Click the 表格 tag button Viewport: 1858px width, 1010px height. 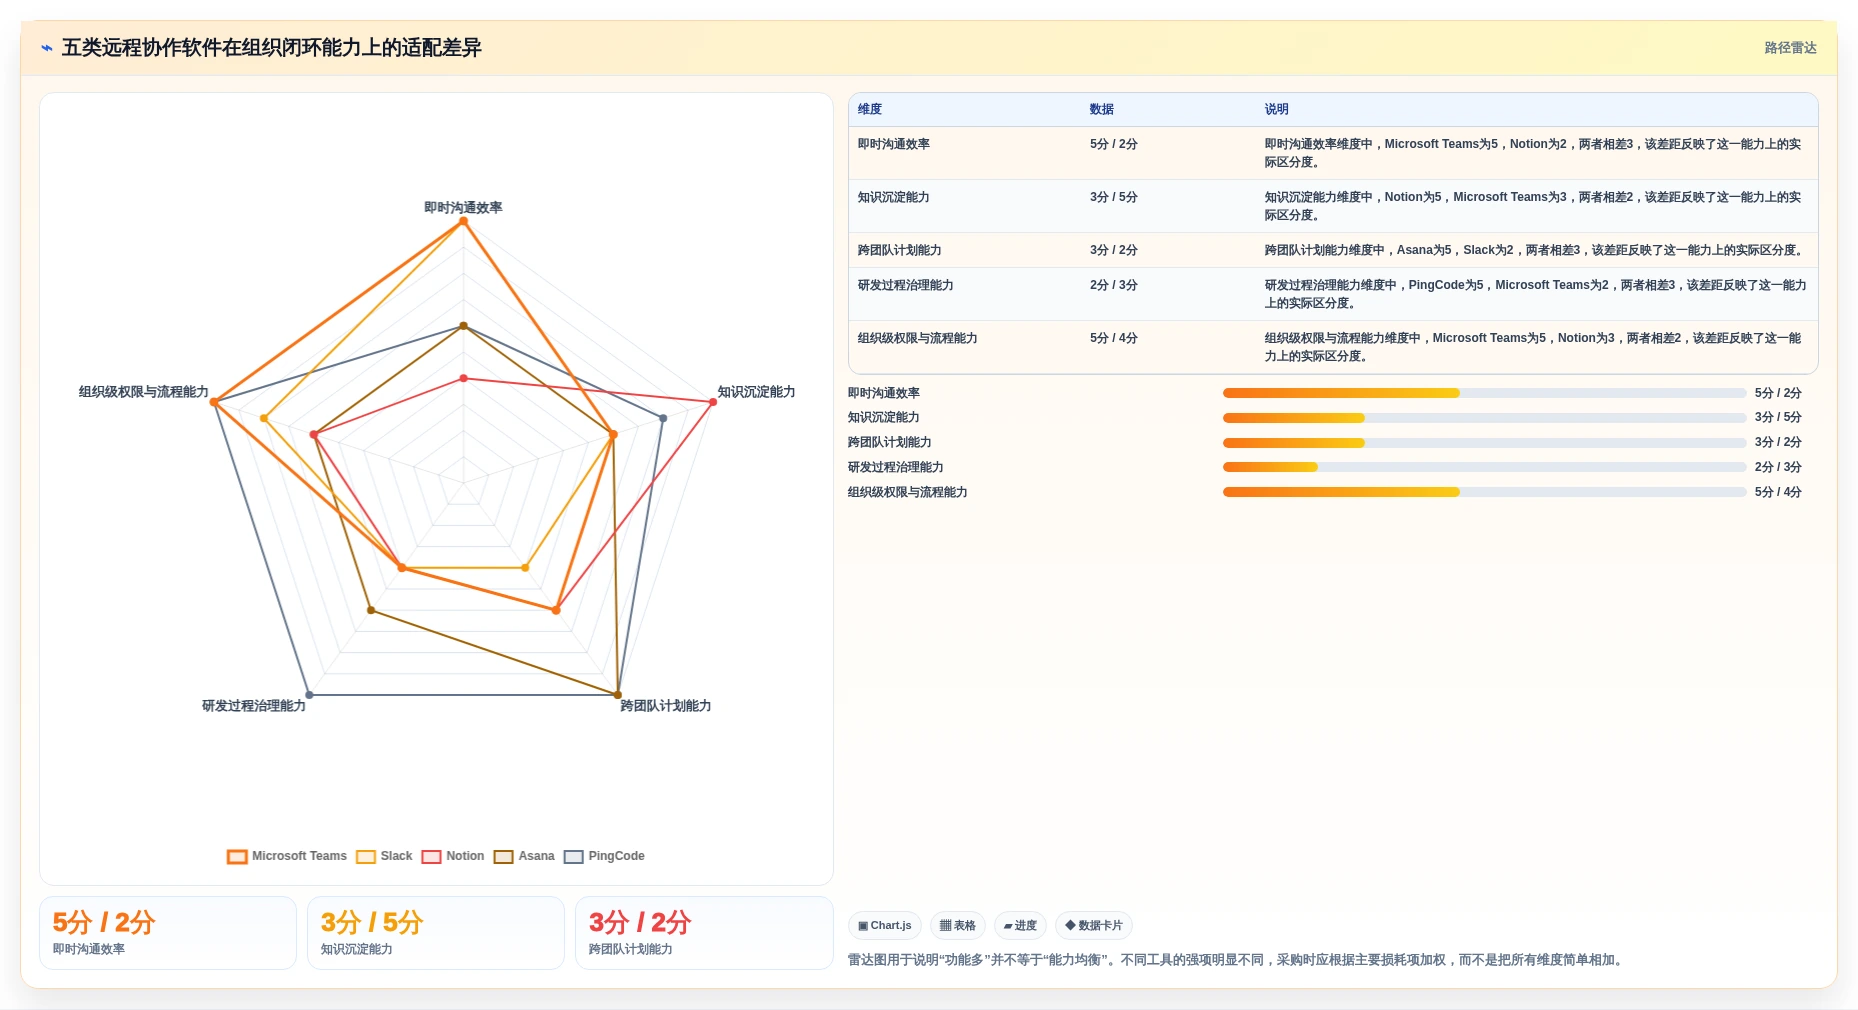tap(958, 926)
